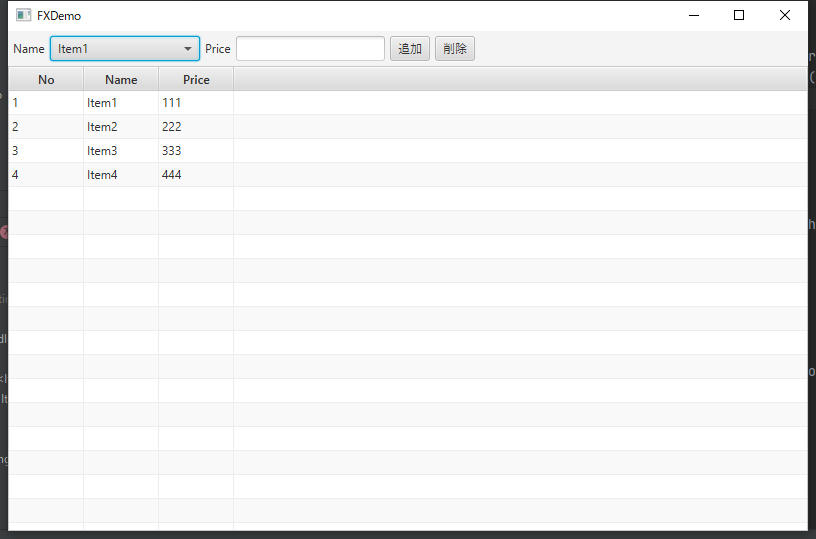
Task: Open the Name combo box showing Item1
Action: pos(125,48)
